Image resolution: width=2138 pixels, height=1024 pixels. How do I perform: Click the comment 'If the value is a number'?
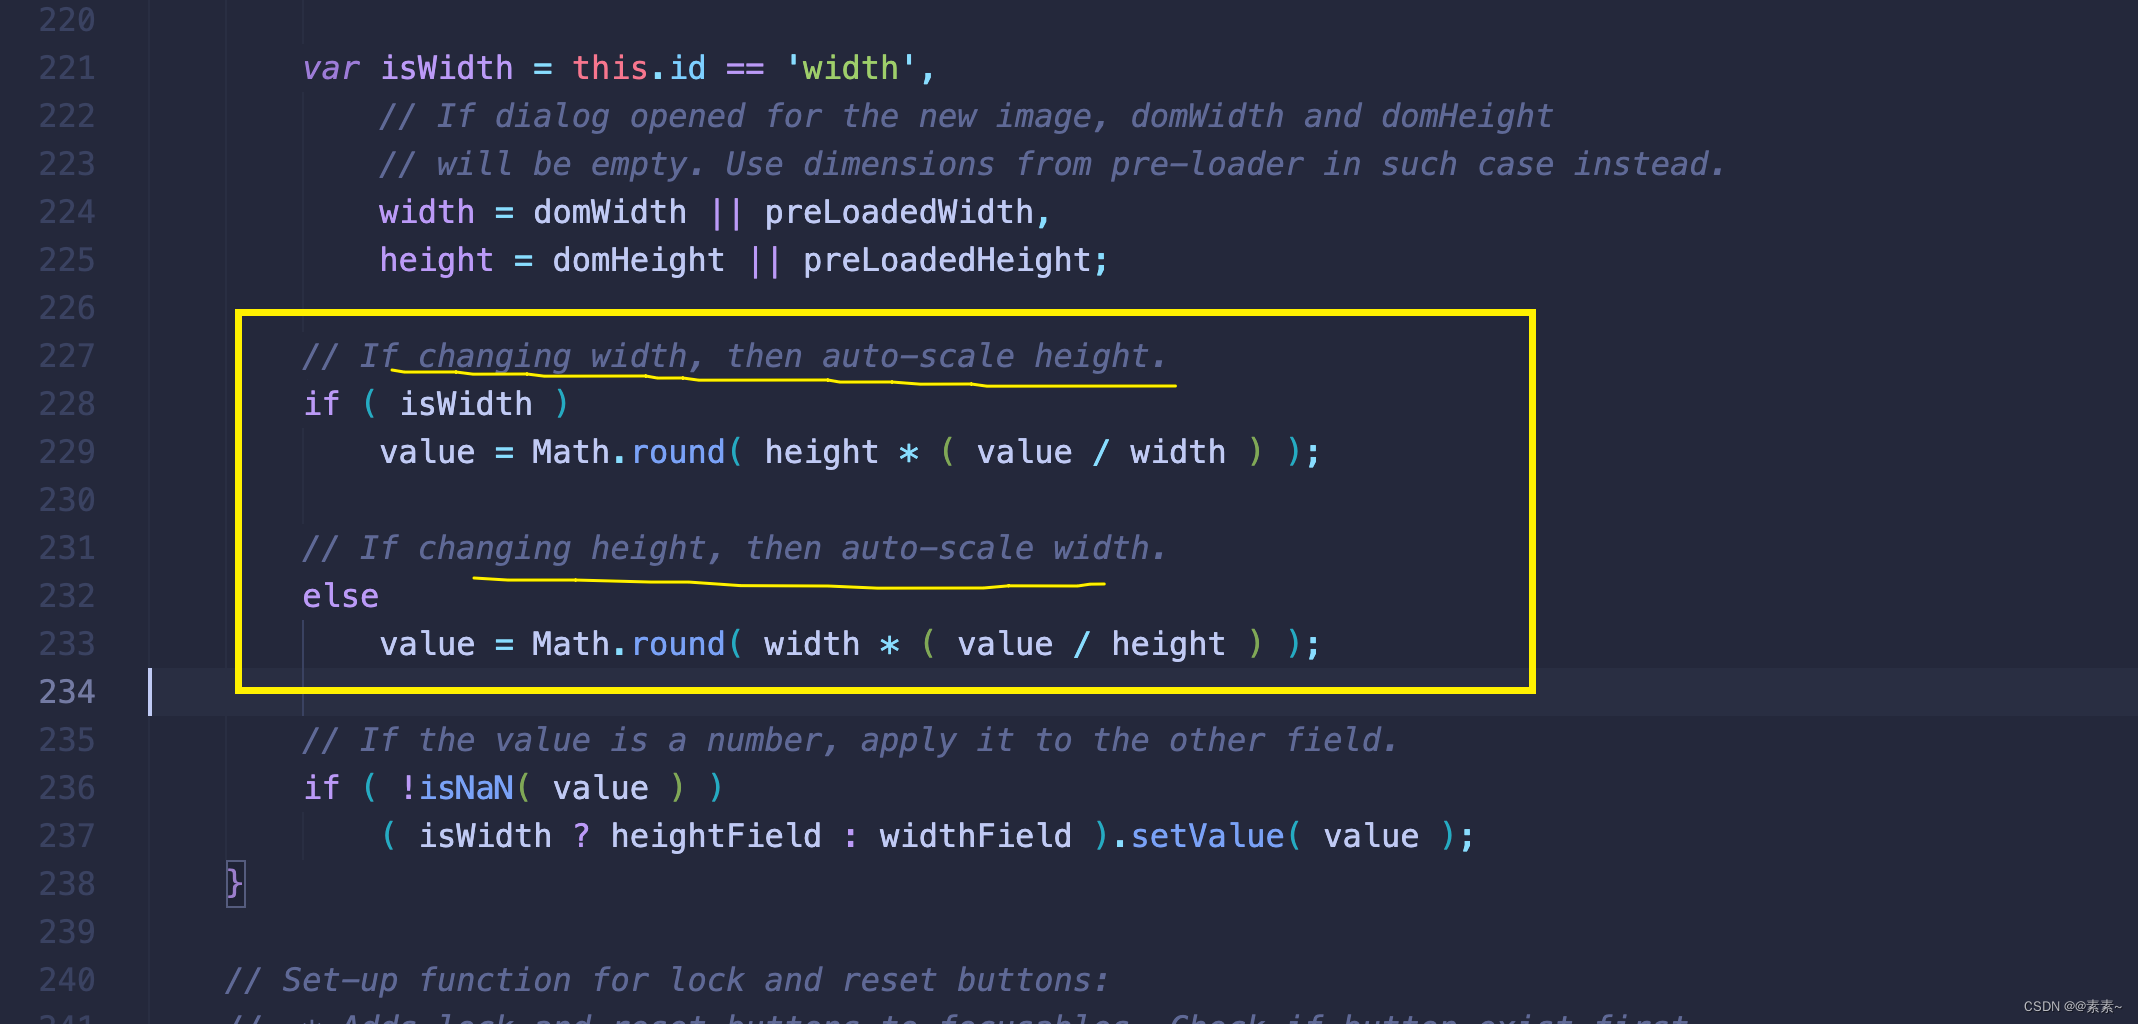(x=849, y=740)
